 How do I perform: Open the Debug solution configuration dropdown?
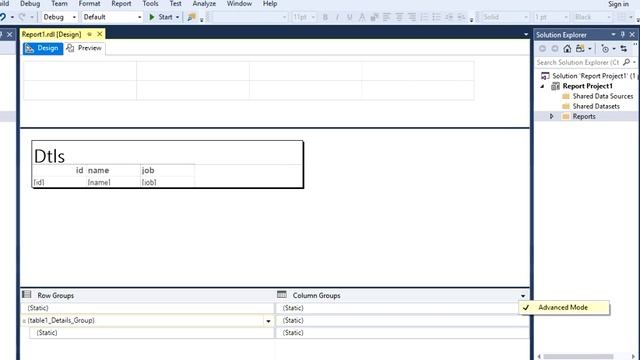[74, 17]
